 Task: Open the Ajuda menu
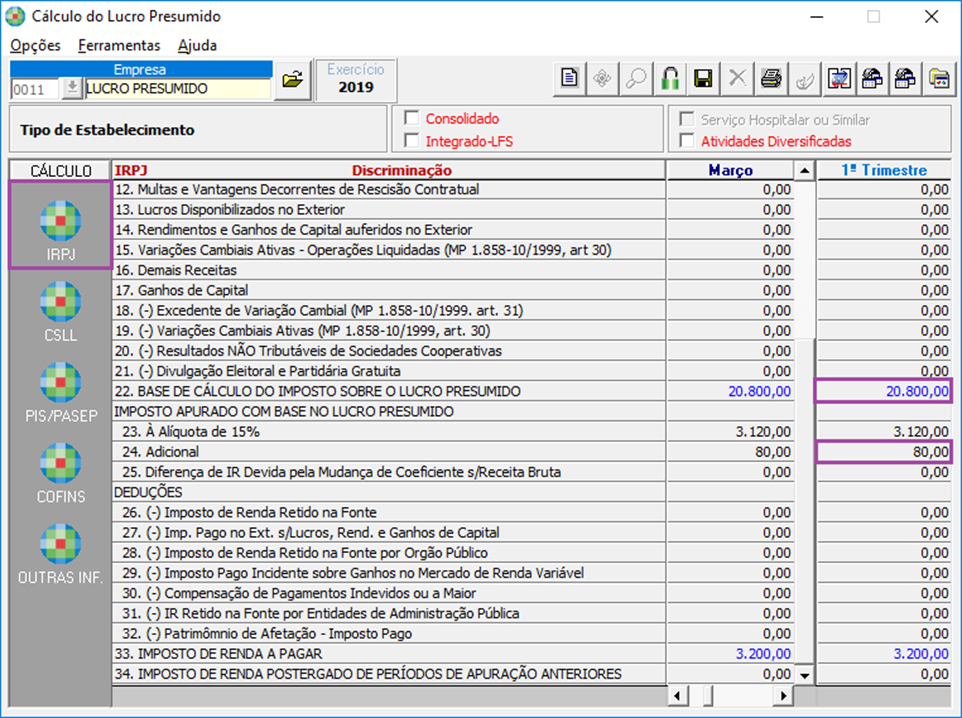click(197, 45)
